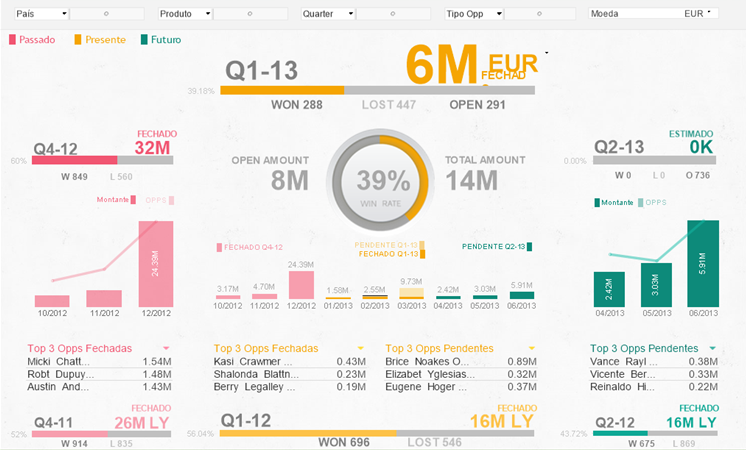Toggle the Fechado Q4-12 legend marker
The image size is (746, 450).
point(221,247)
